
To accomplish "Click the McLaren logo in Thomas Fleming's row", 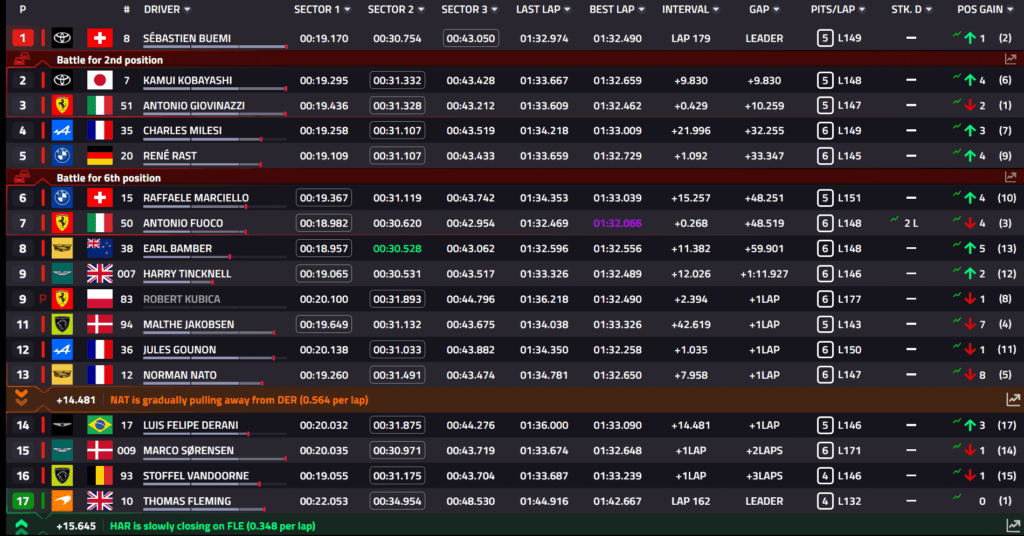I will [62, 501].
